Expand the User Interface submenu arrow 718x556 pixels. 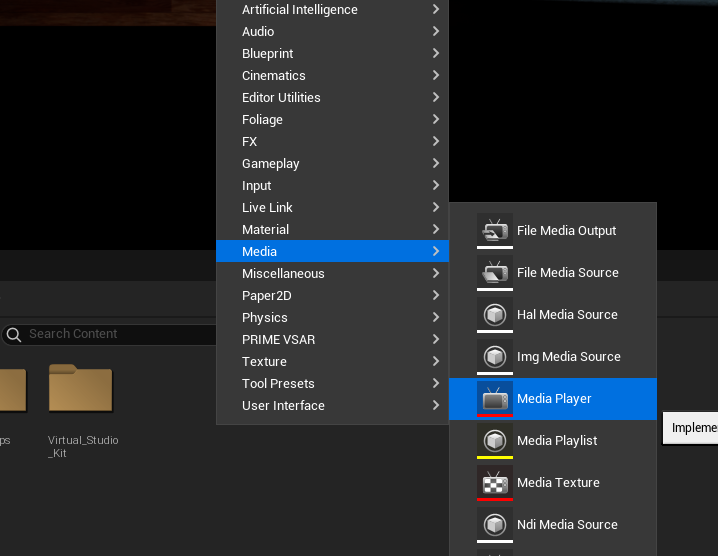[436, 406]
